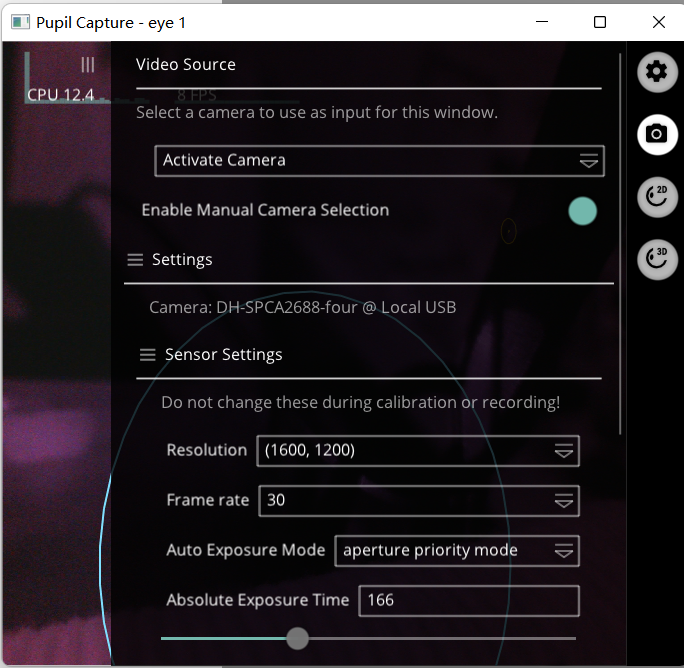684x668 pixels.
Task: Minimize the Pupil Capture eye 1 window
Action: click(542, 22)
